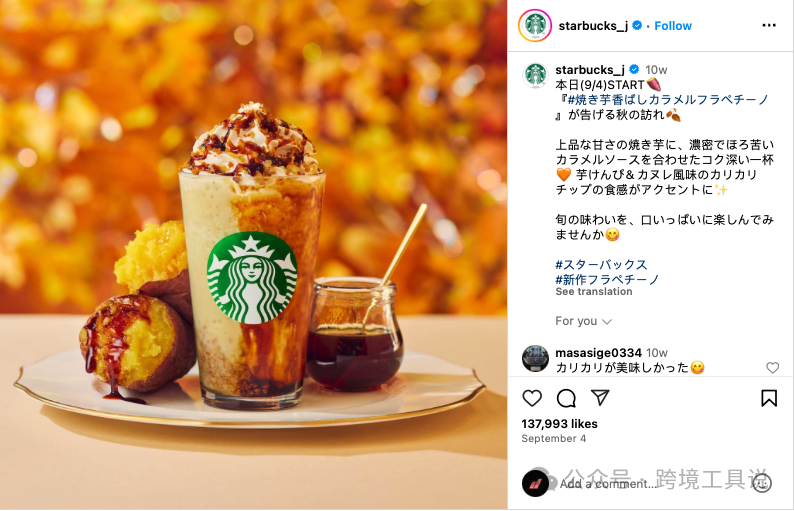Open the #新作フラペチーノ hashtag
This screenshot has width=794, height=511.
click(x=607, y=279)
